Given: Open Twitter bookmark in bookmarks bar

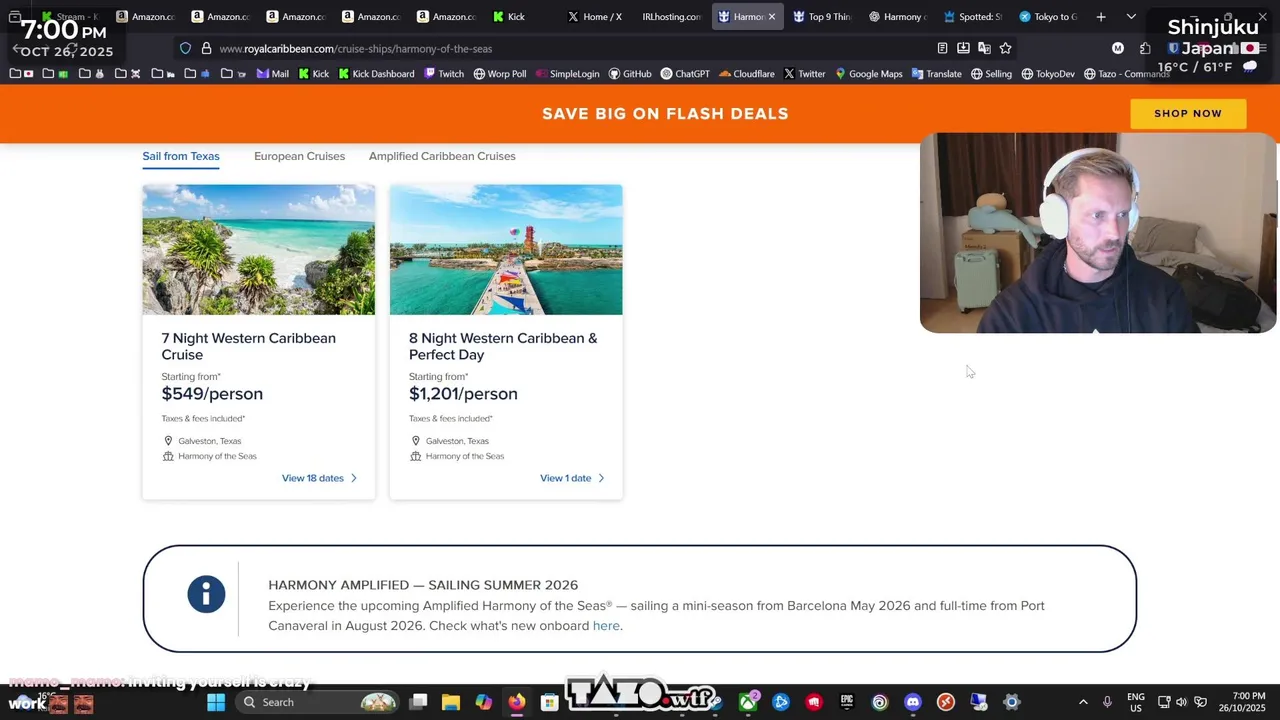Looking at the screenshot, I should tap(804, 74).
